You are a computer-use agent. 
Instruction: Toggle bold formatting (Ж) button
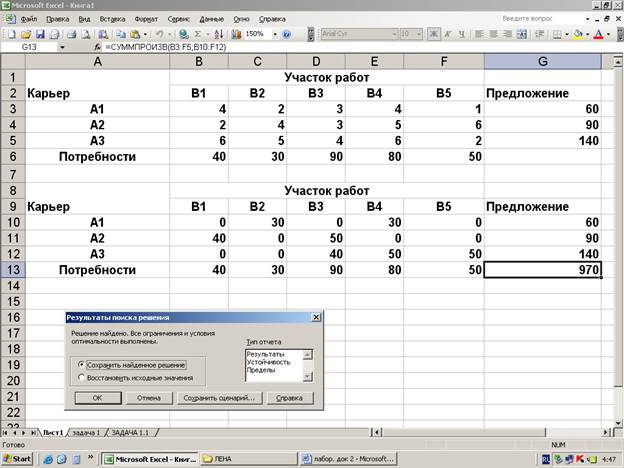[434, 35]
